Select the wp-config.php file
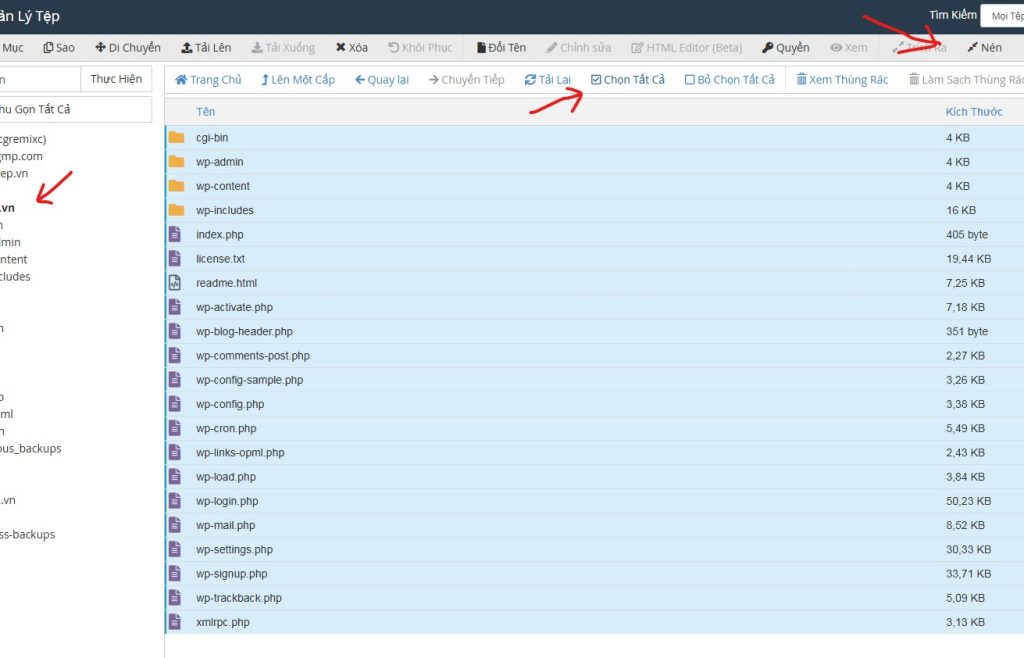1024x658 pixels. [230, 404]
